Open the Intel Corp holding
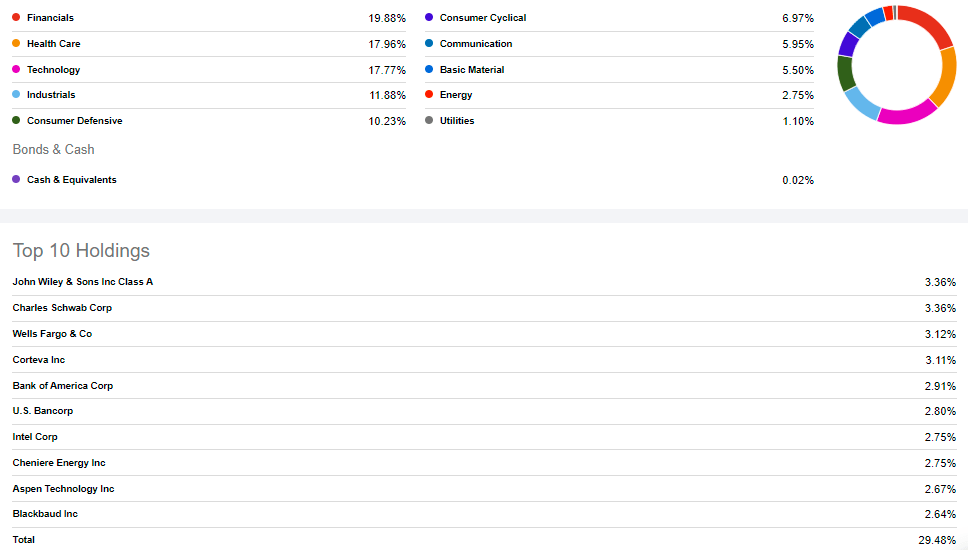The width and height of the screenshot is (968, 550). pos(35,437)
